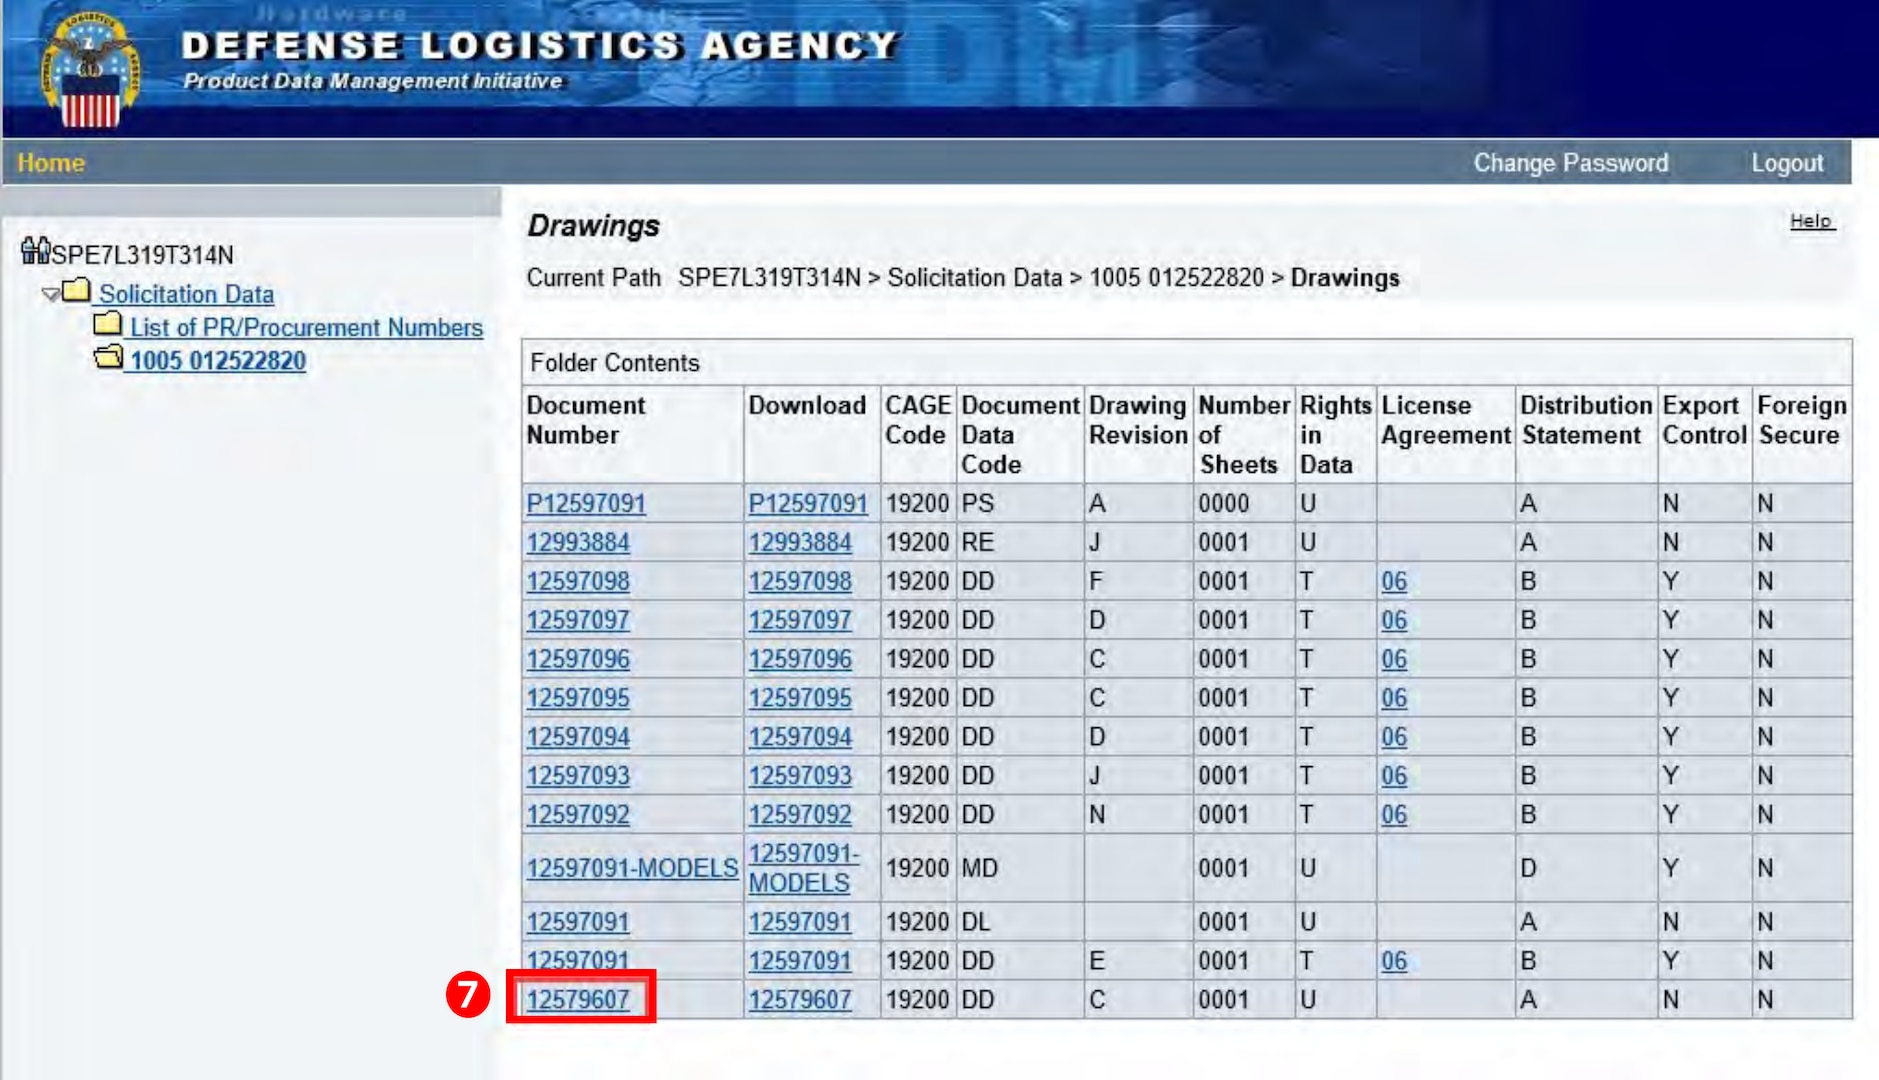Download 12597091 in the DL row
This screenshot has width=1879, height=1080.
(x=800, y=922)
